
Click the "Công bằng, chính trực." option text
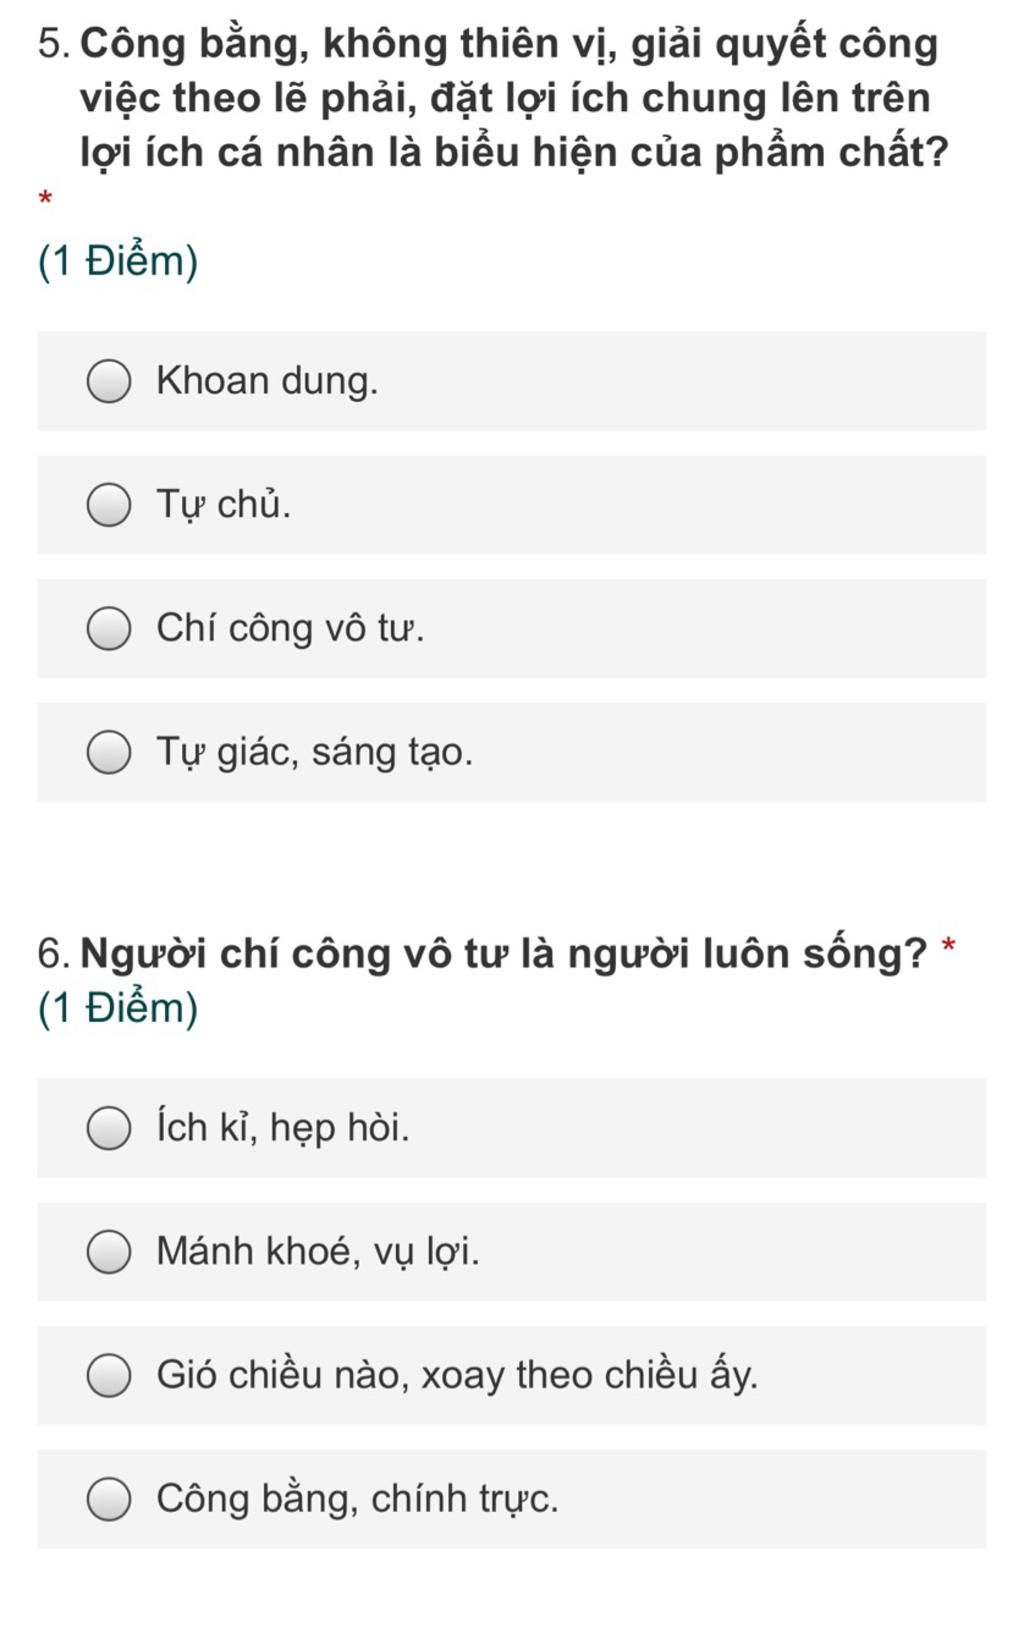357,1499
